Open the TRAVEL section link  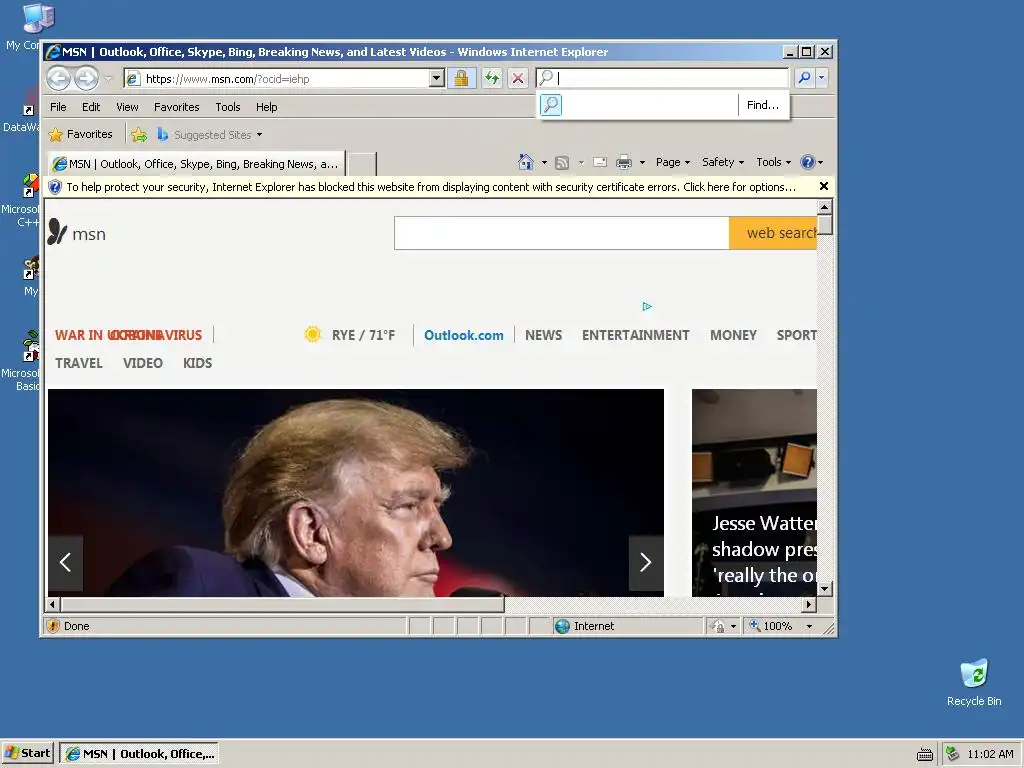(79, 363)
